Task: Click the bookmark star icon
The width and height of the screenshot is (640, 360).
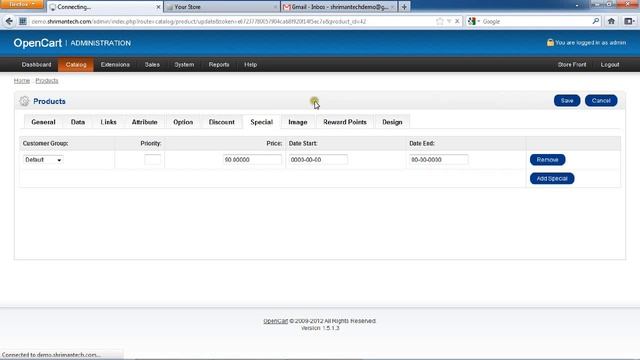Action: pos(439,21)
